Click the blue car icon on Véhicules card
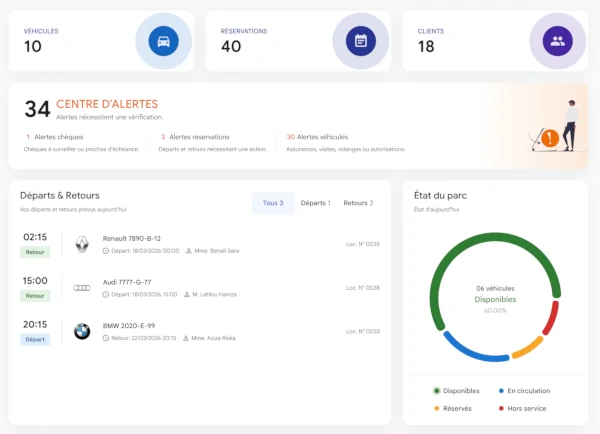 (162, 42)
